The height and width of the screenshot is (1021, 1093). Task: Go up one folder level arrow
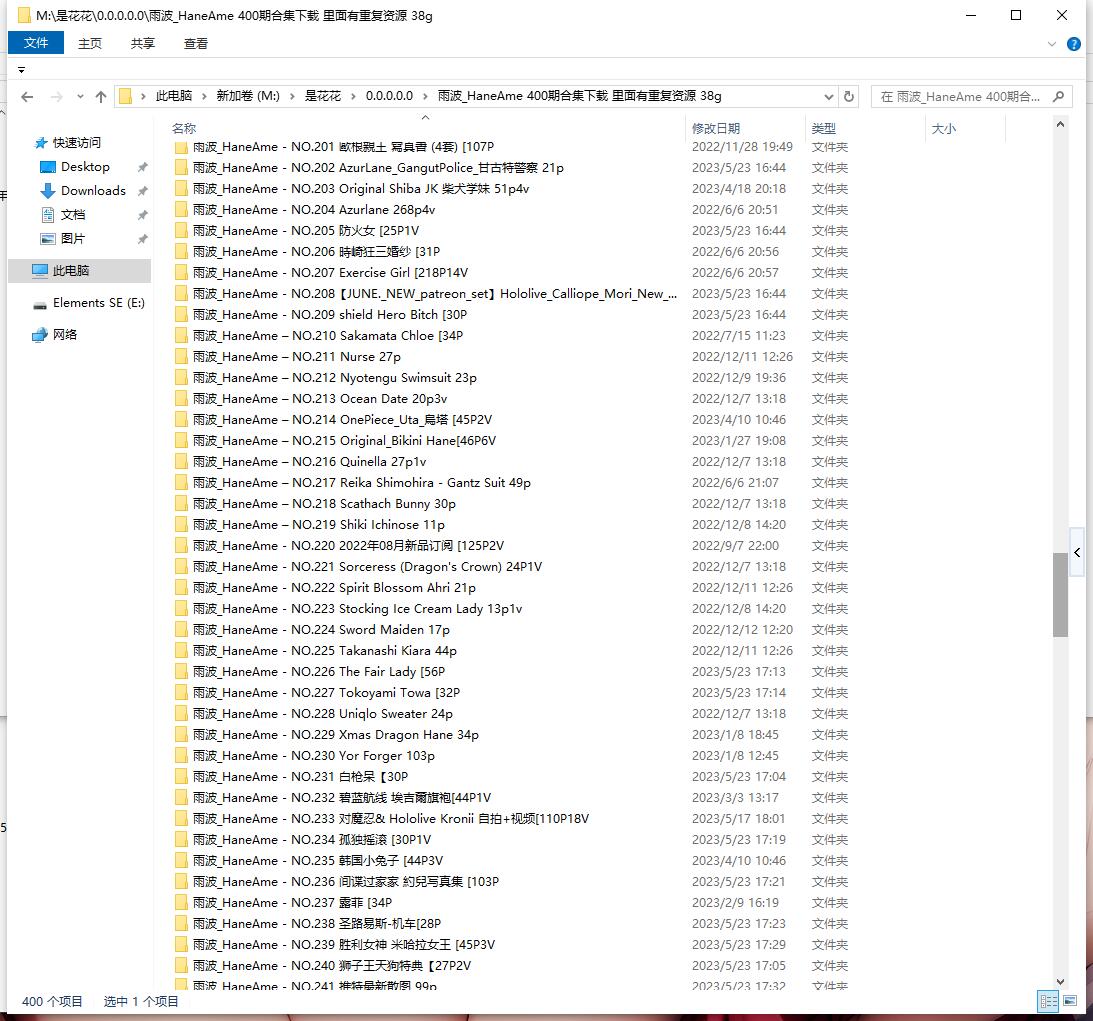click(101, 97)
